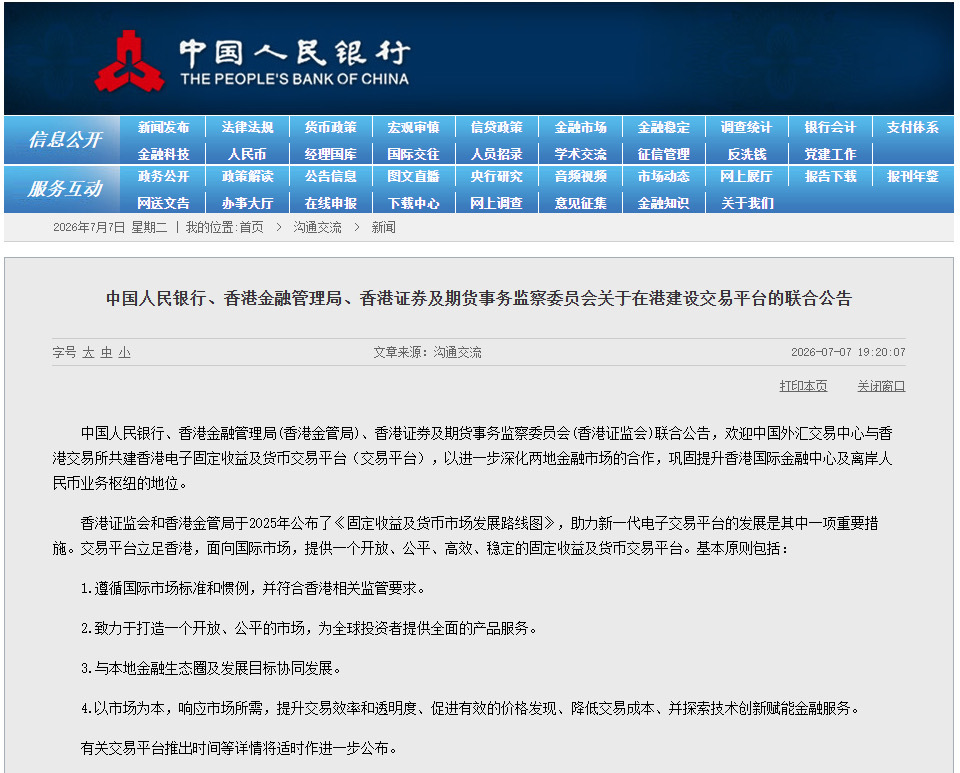Set font size to large 大
Viewport: 960px width, 773px height.
click(x=88, y=352)
